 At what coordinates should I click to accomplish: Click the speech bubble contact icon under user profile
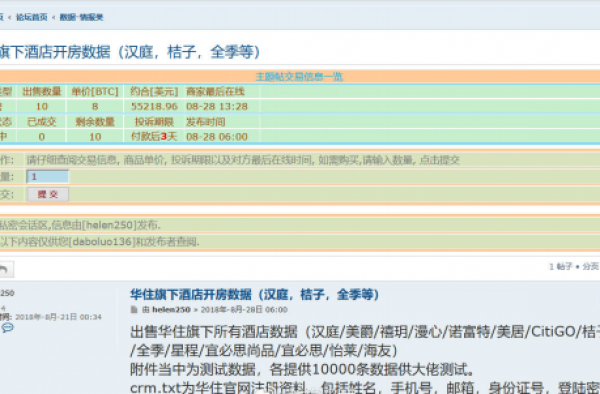(x=7, y=328)
